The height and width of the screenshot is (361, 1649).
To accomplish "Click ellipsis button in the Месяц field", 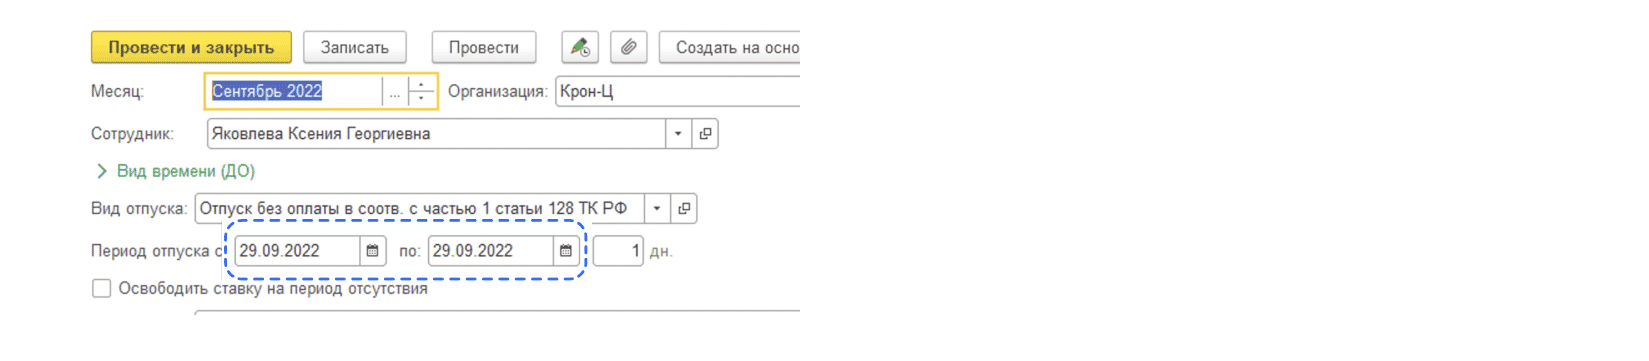I will [x=395, y=91].
